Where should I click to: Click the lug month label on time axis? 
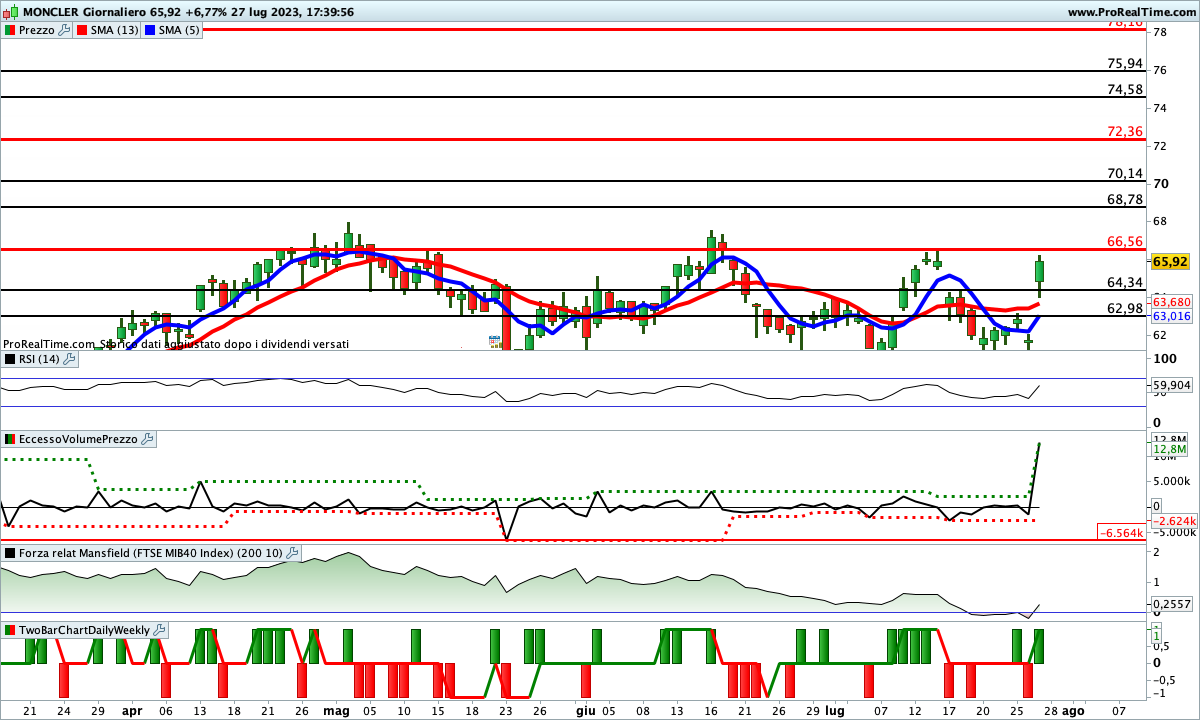(833, 709)
